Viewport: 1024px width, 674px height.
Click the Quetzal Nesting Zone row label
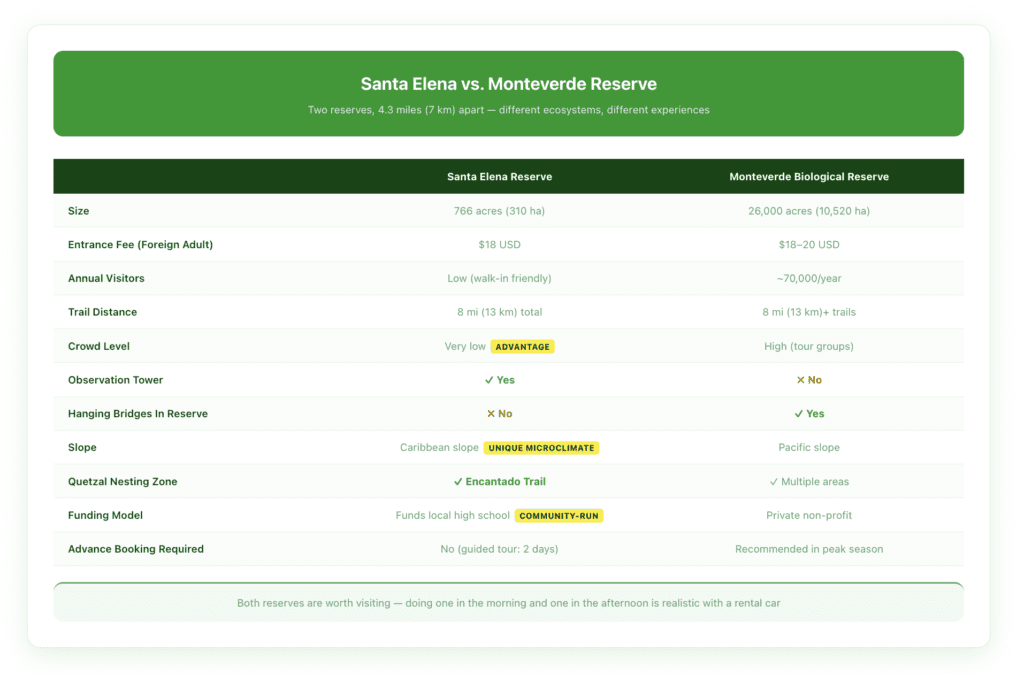(x=122, y=482)
